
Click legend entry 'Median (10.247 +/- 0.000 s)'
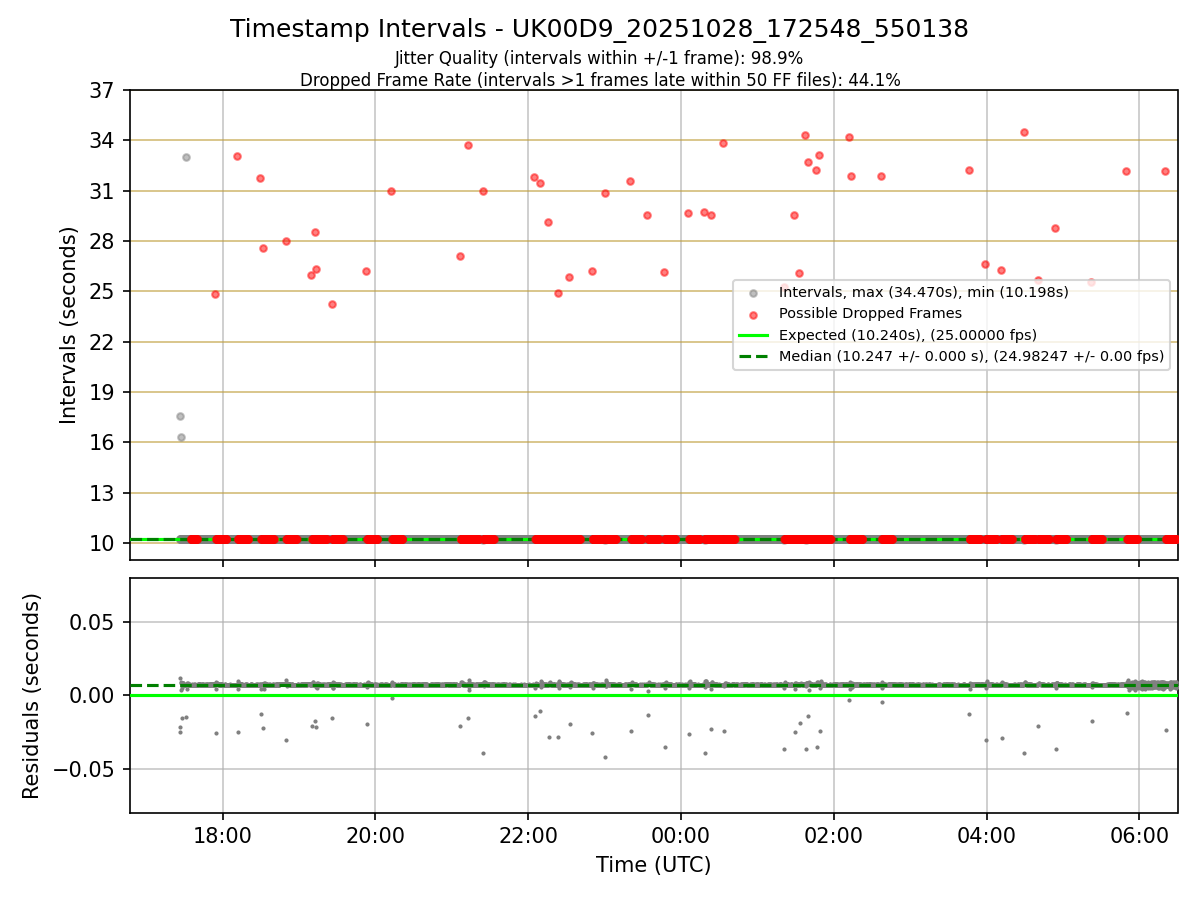[971, 355]
